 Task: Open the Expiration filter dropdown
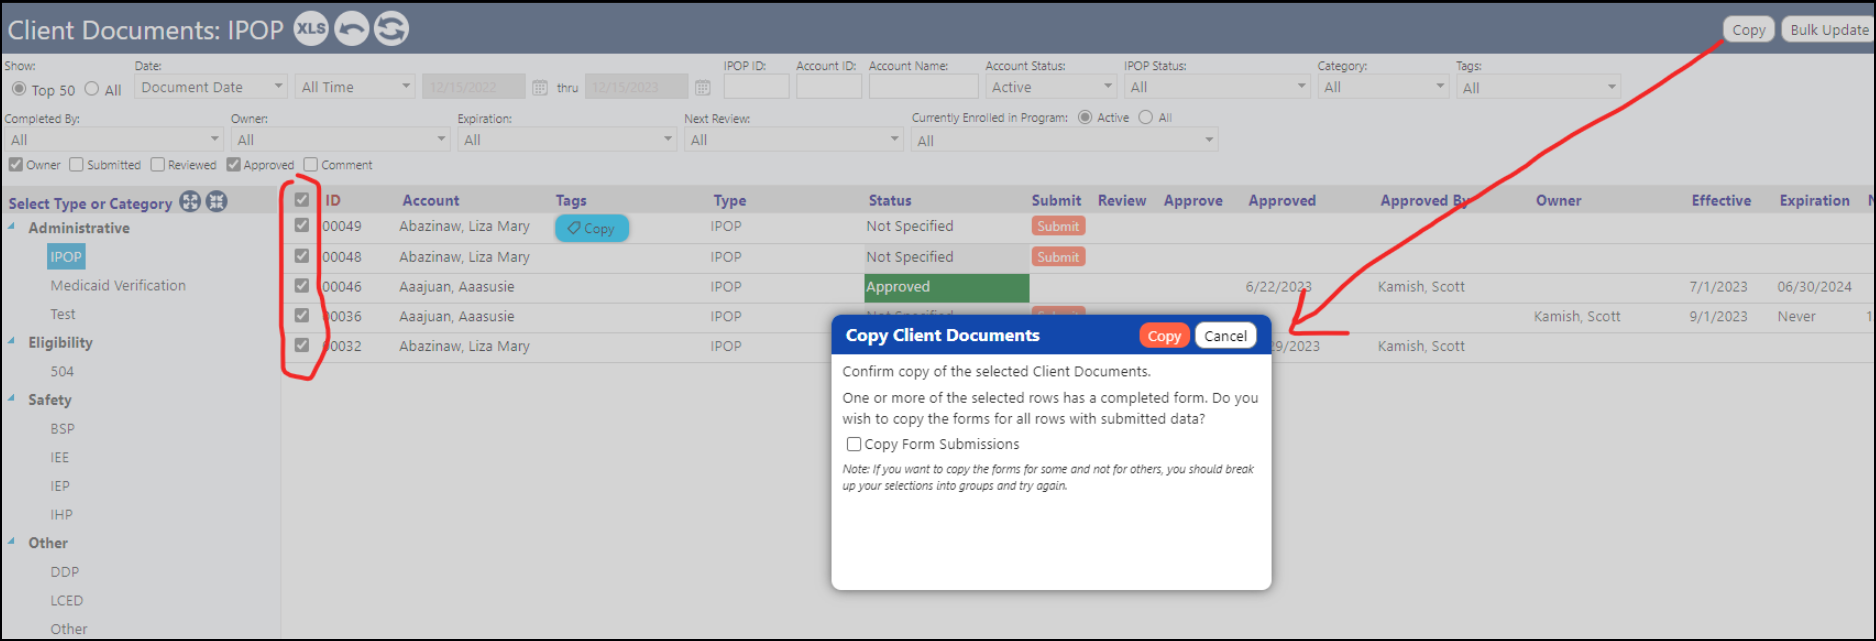567,139
